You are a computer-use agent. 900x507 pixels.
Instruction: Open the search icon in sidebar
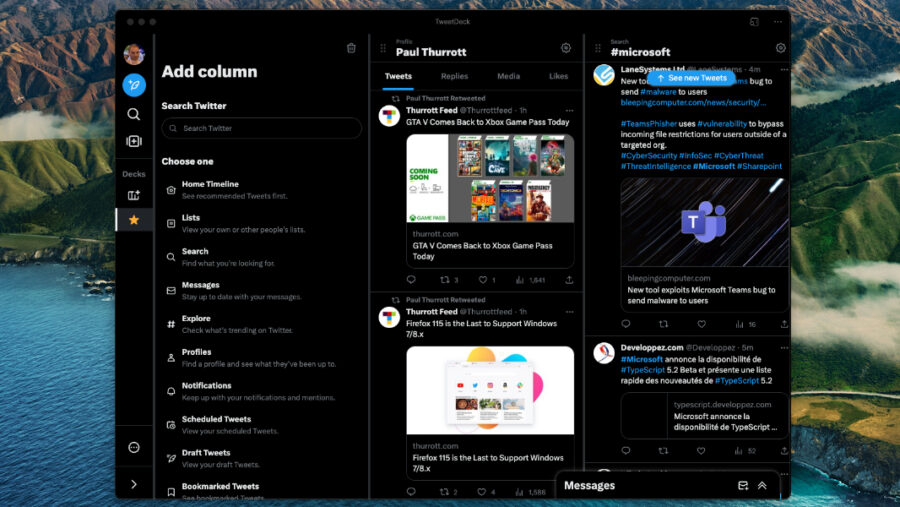tap(134, 114)
